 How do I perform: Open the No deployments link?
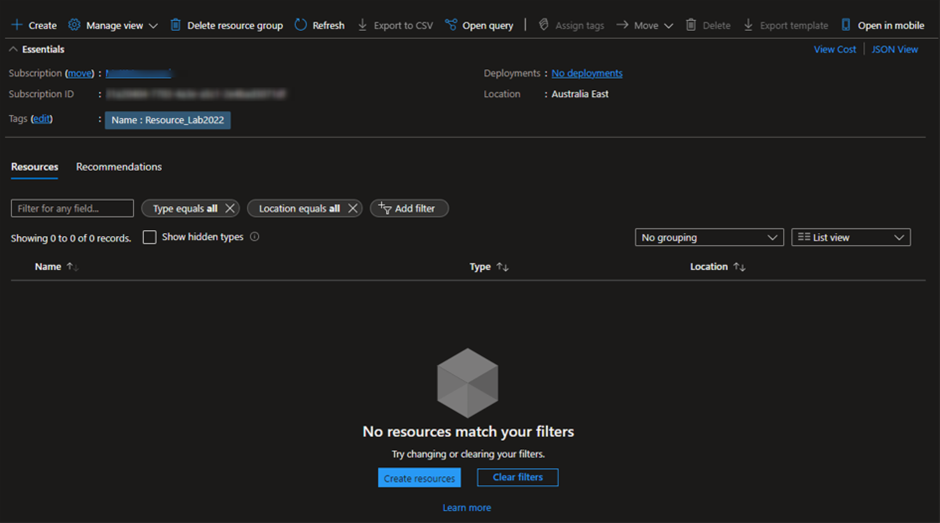(587, 73)
